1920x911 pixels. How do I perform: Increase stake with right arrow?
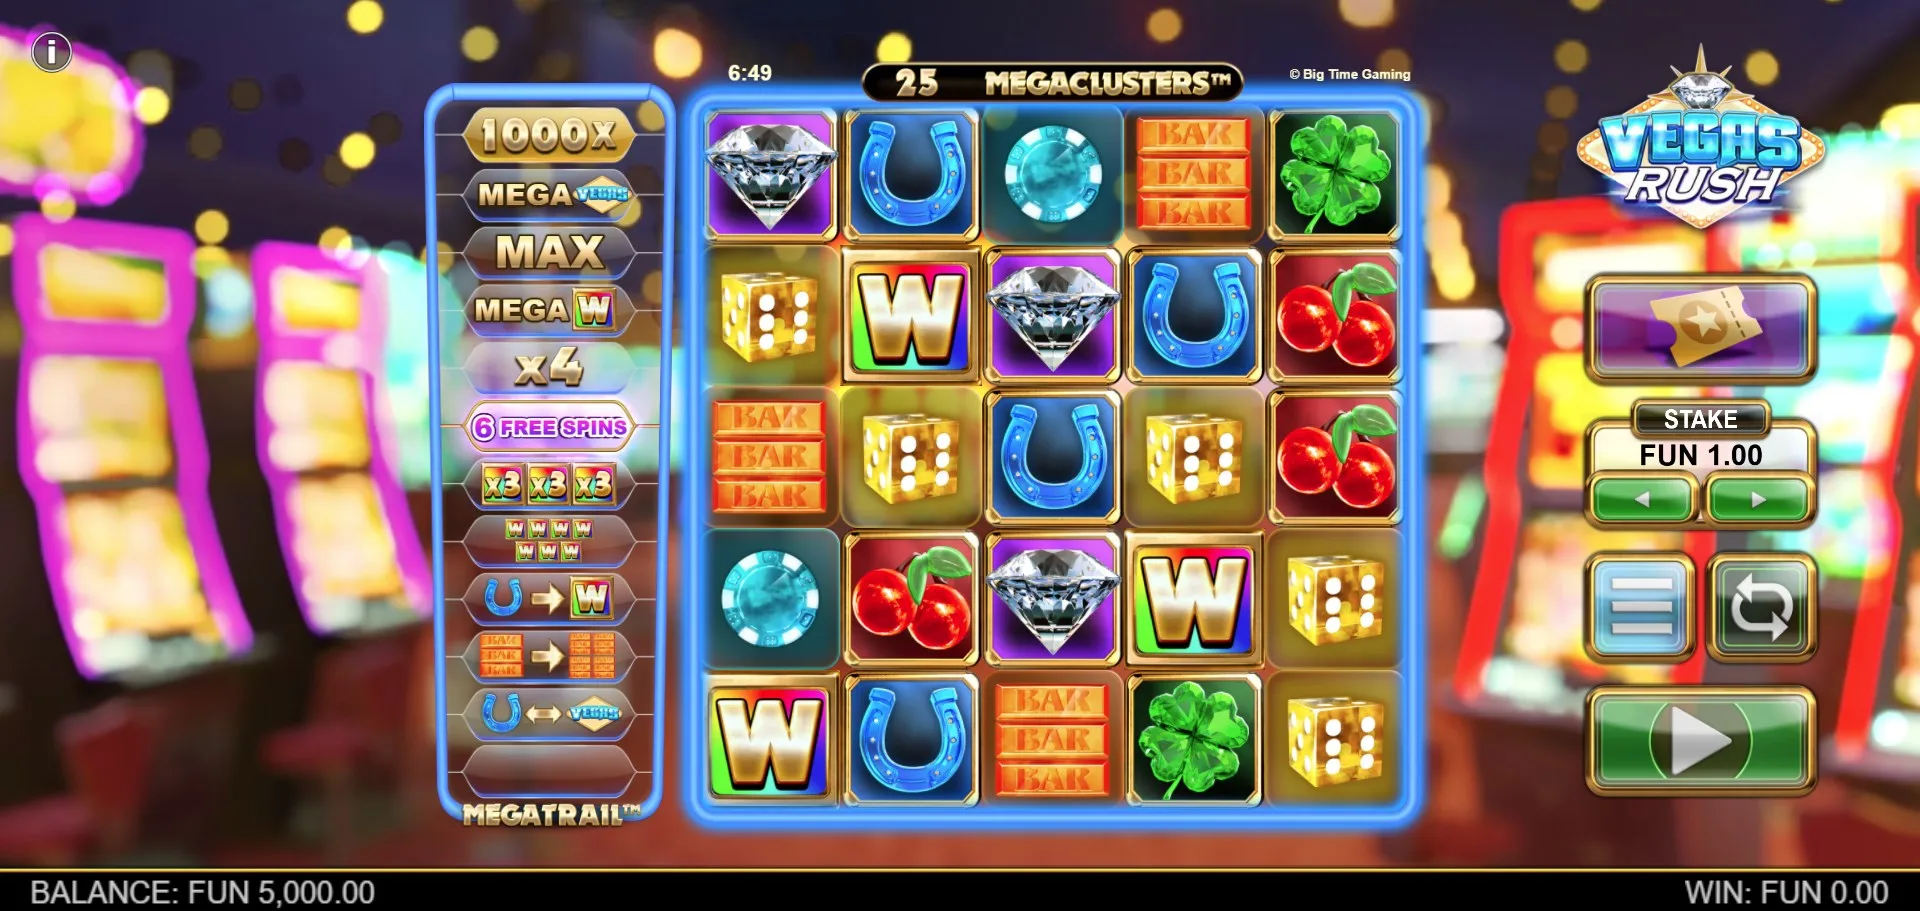1758,499
